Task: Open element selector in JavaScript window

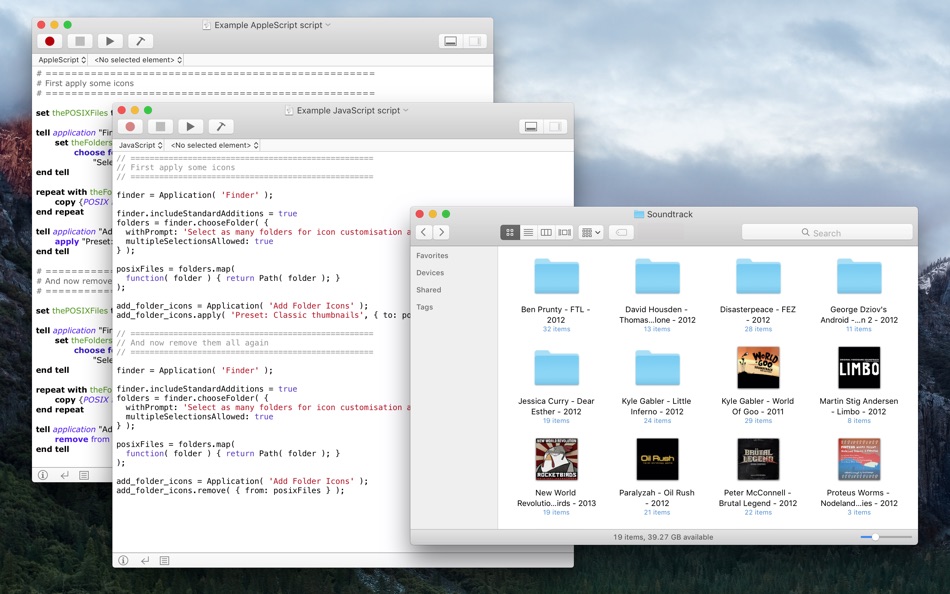Action: (x=214, y=145)
